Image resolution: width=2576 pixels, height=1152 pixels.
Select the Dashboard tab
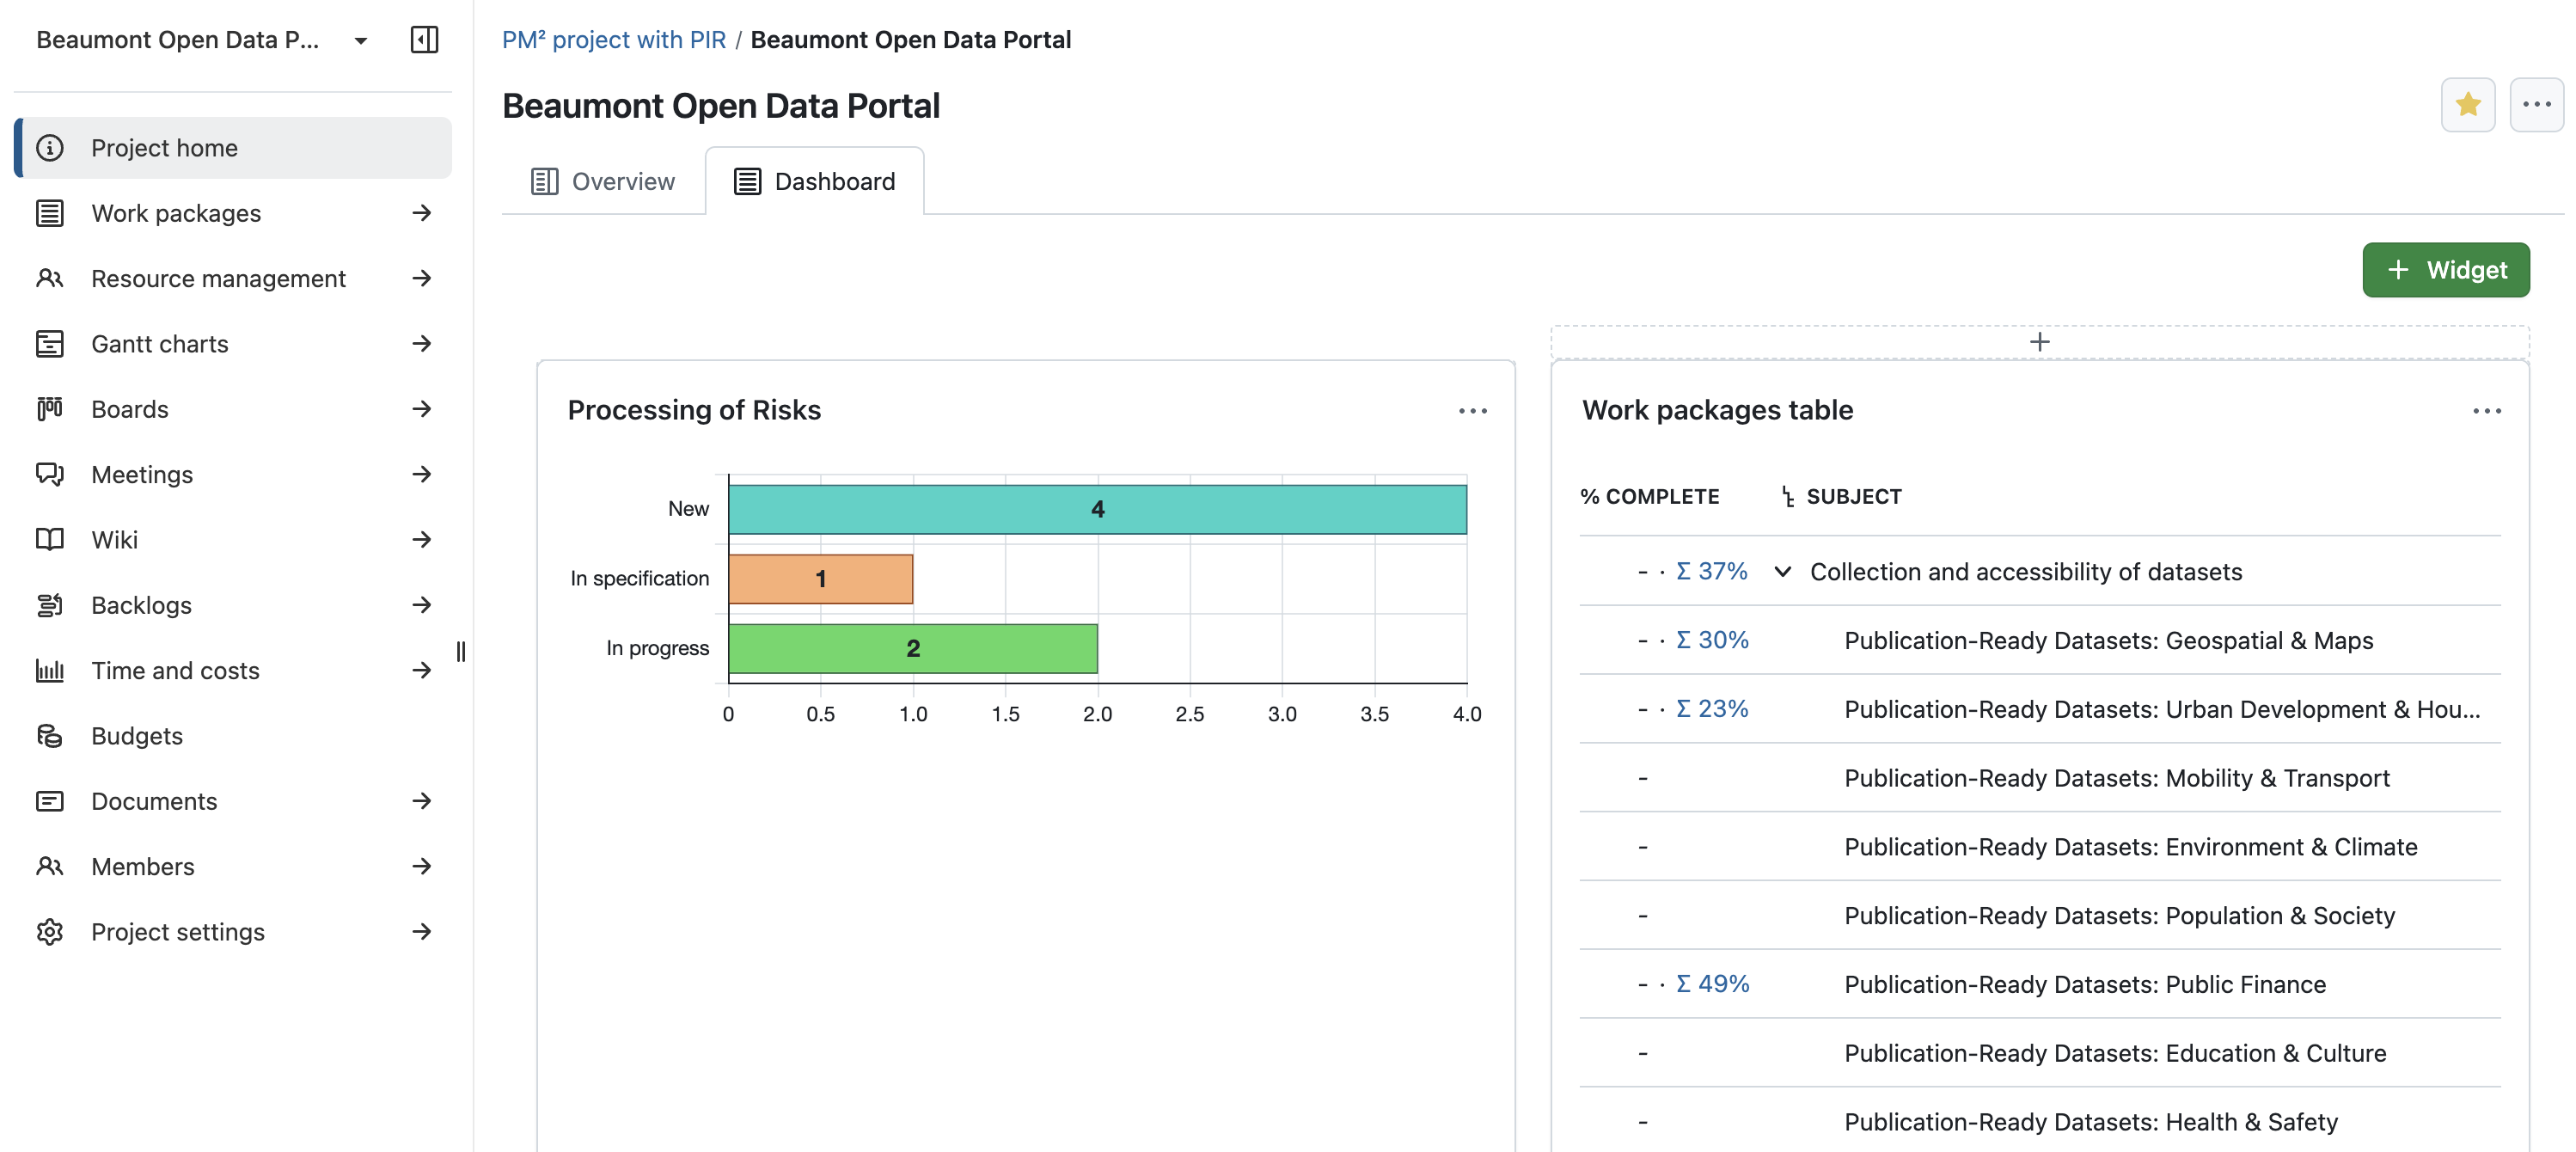click(x=814, y=182)
